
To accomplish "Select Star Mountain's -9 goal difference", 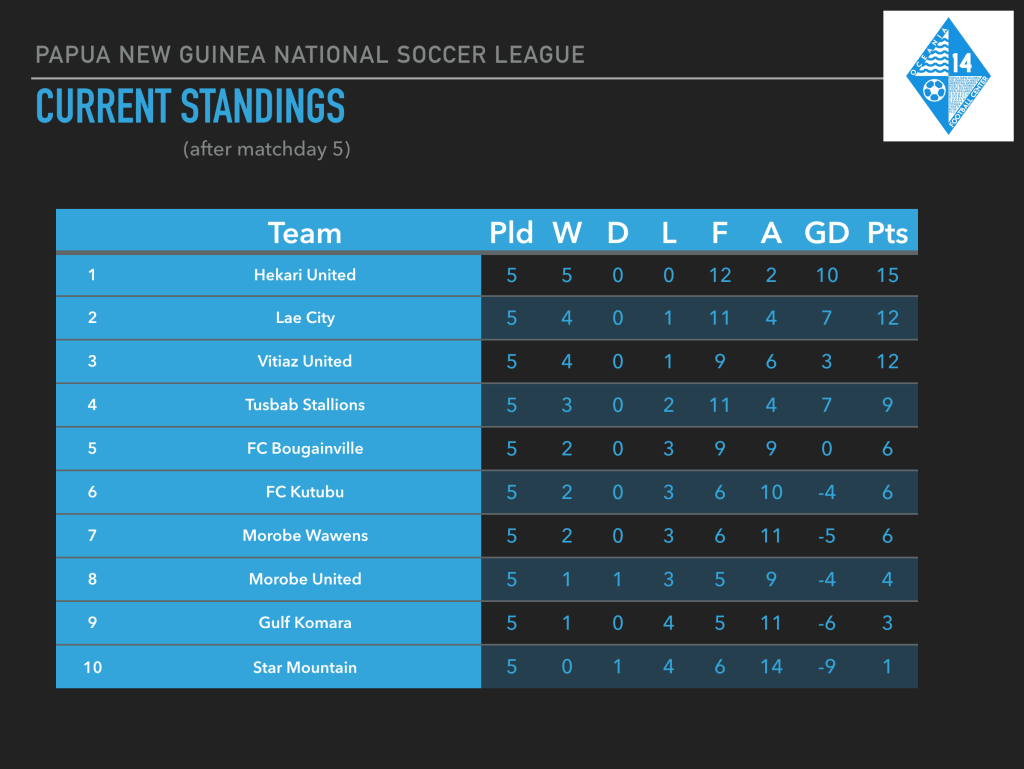I will tap(826, 667).
